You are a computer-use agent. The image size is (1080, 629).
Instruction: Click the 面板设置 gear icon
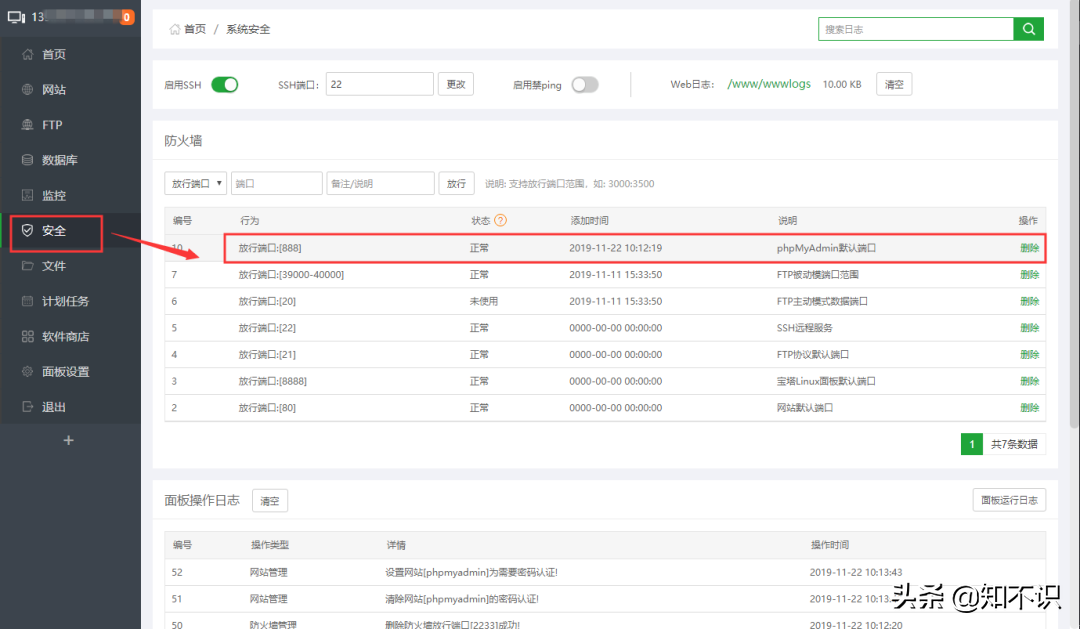coord(28,372)
